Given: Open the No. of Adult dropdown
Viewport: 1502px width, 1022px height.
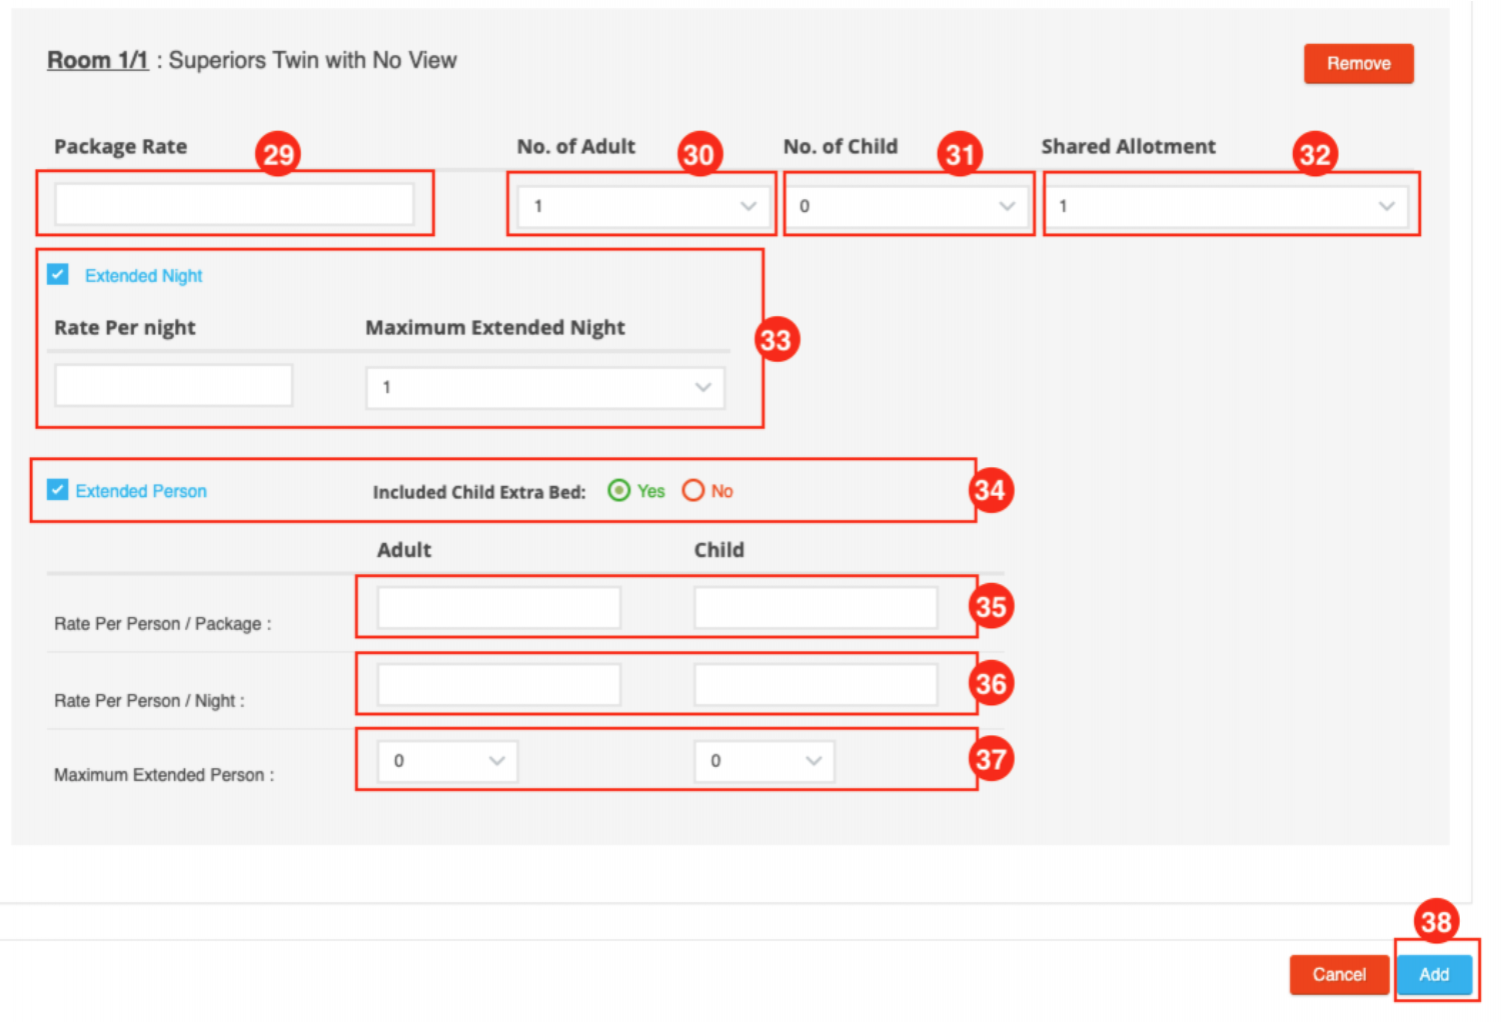Looking at the screenshot, I should [639, 206].
